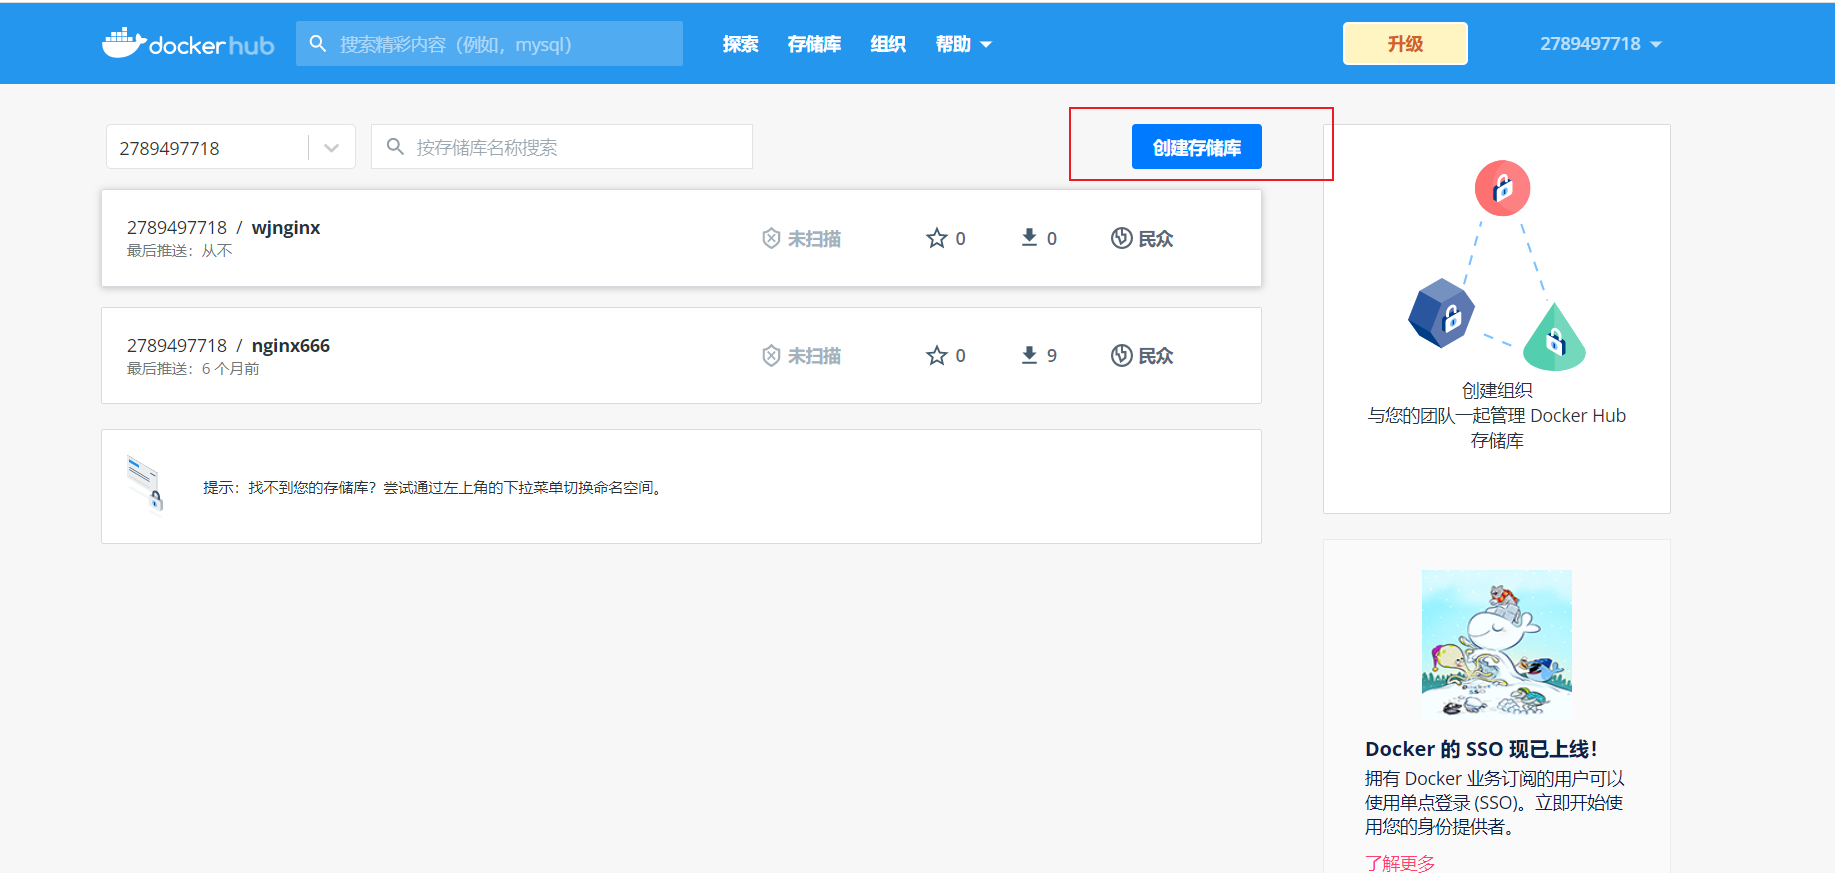Open the nginx666 repository
Screen dimensions: 1835x873
(x=291, y=346)
